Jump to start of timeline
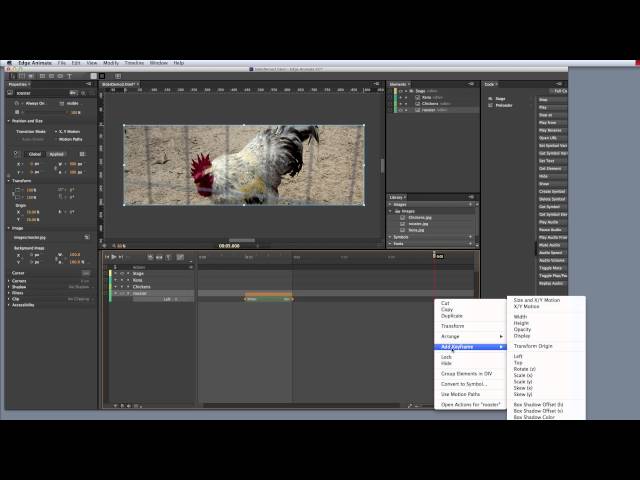The height and width of the screenshot is (480, 640). click(107, 257)
